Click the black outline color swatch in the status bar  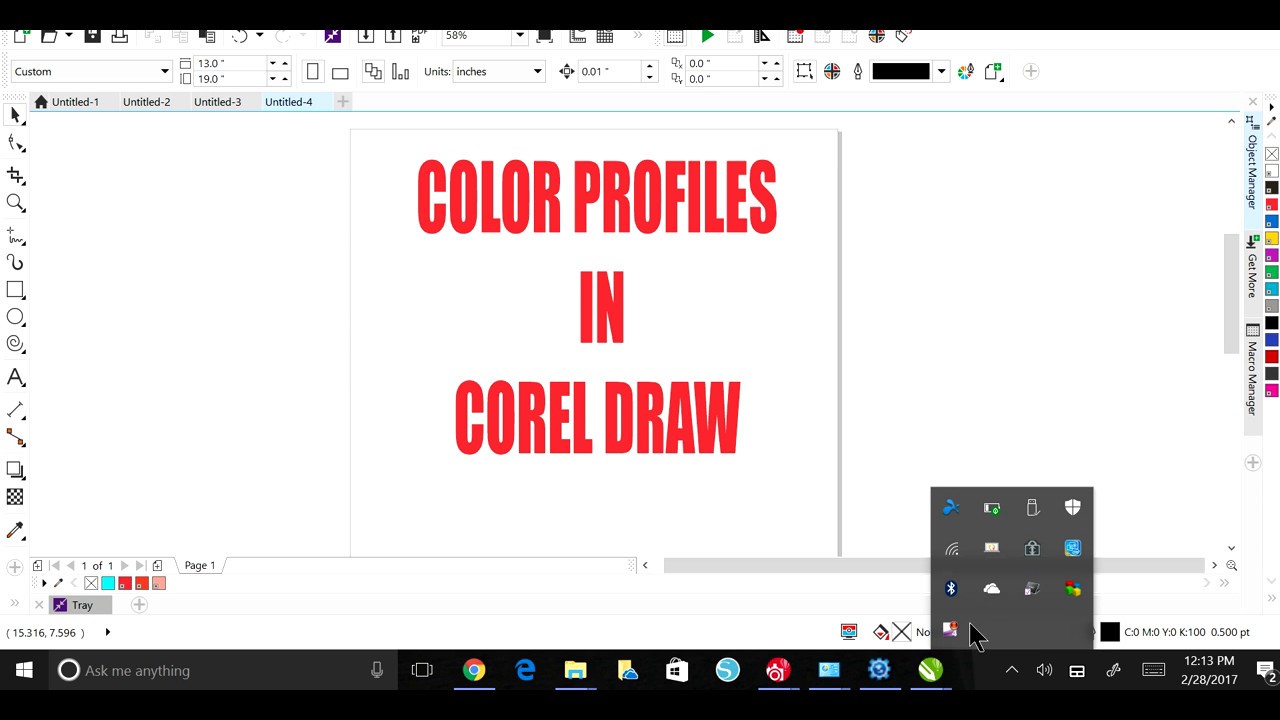click(x=1110, y=632)
